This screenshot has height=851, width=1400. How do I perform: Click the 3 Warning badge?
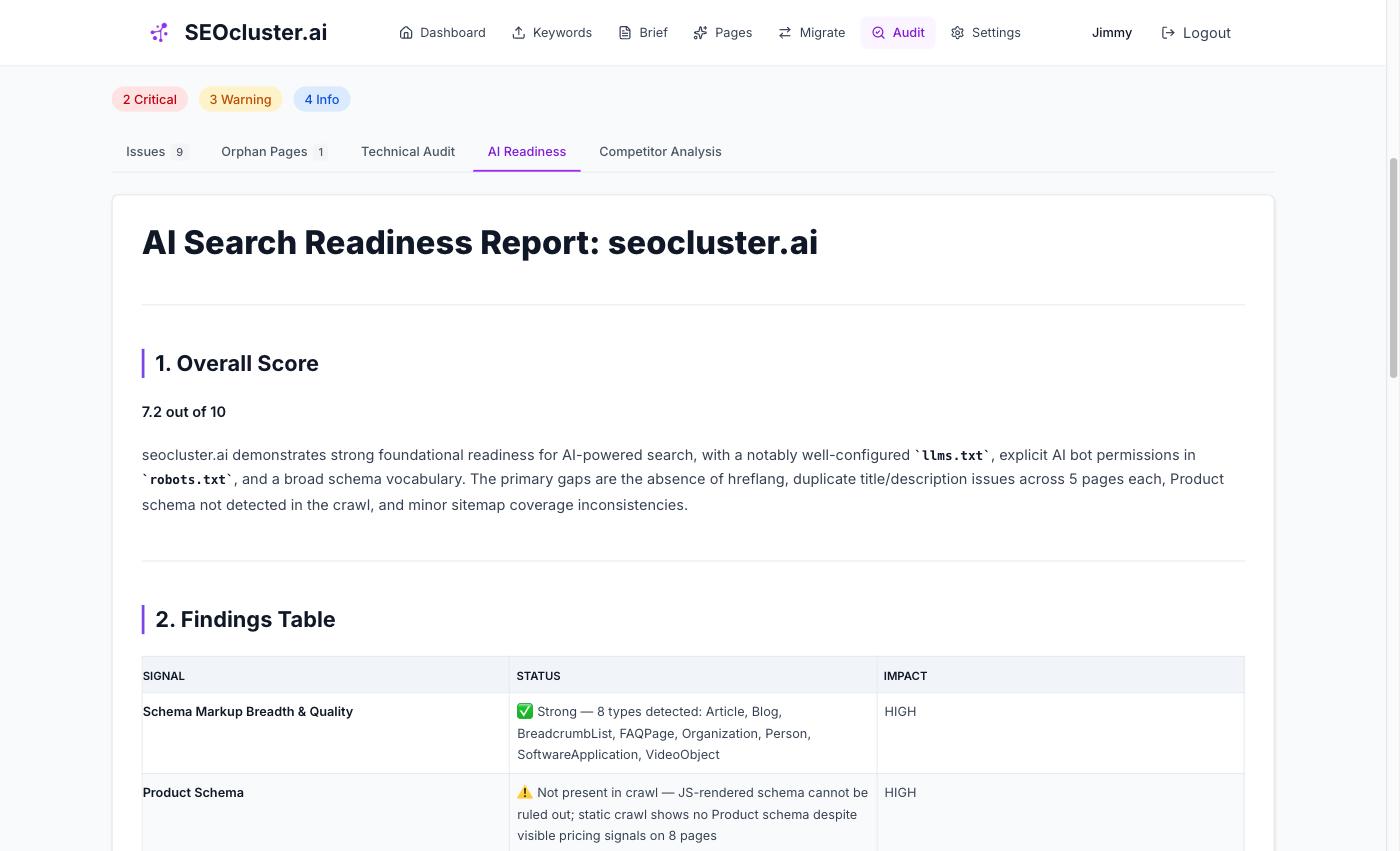click(240, 99)
